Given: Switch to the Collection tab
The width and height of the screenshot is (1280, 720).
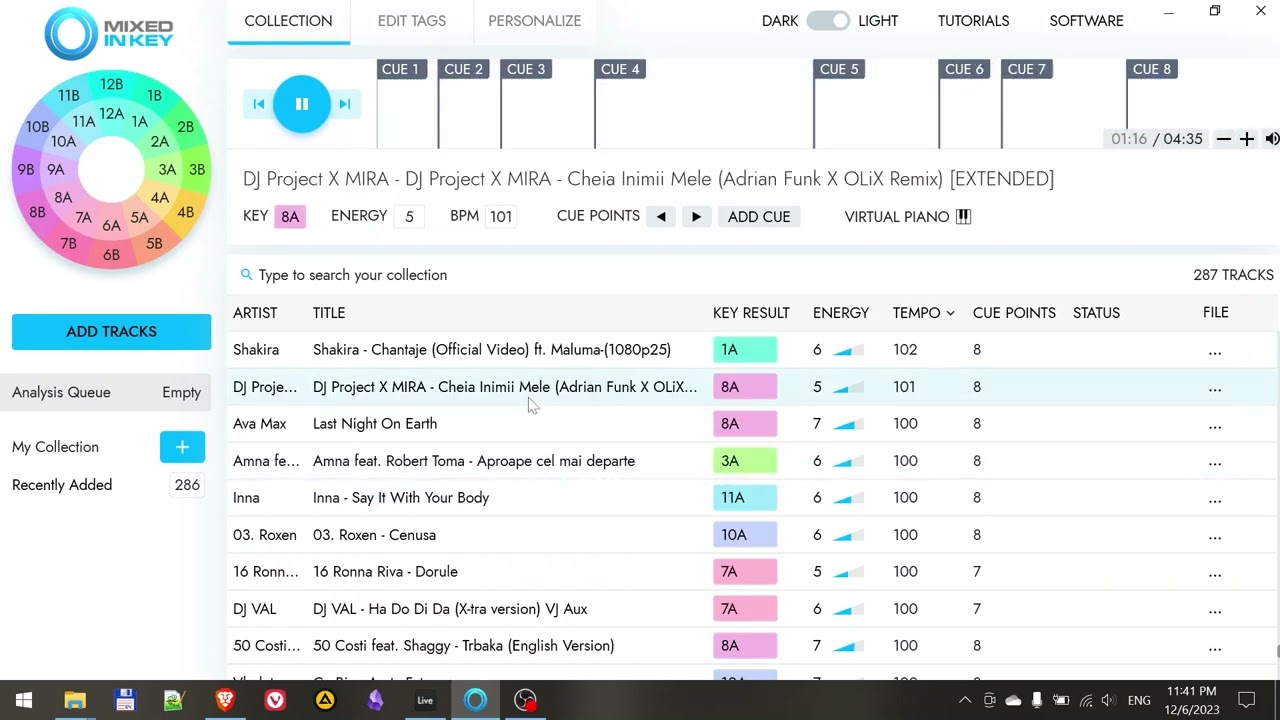Looking at the screenshot, I should click(288, 21).
